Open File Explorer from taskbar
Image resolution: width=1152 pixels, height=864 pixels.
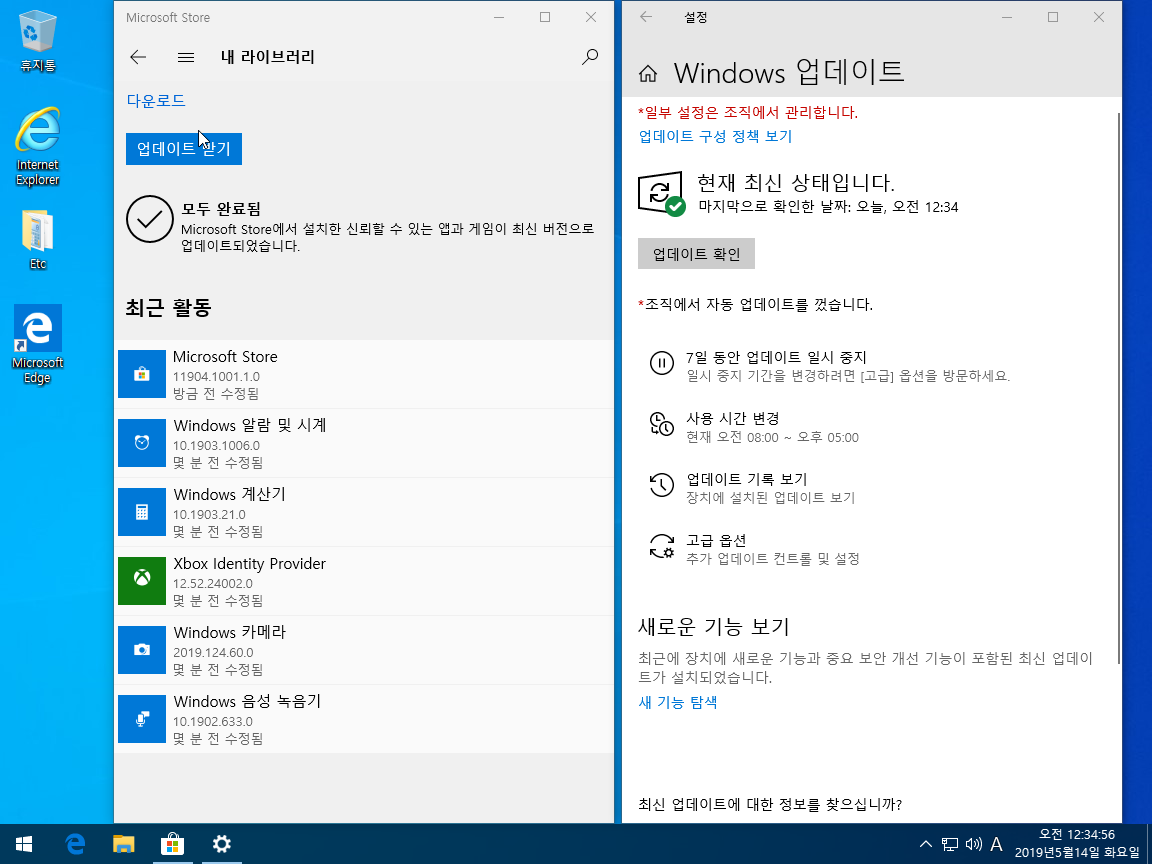tap(123, 844)
